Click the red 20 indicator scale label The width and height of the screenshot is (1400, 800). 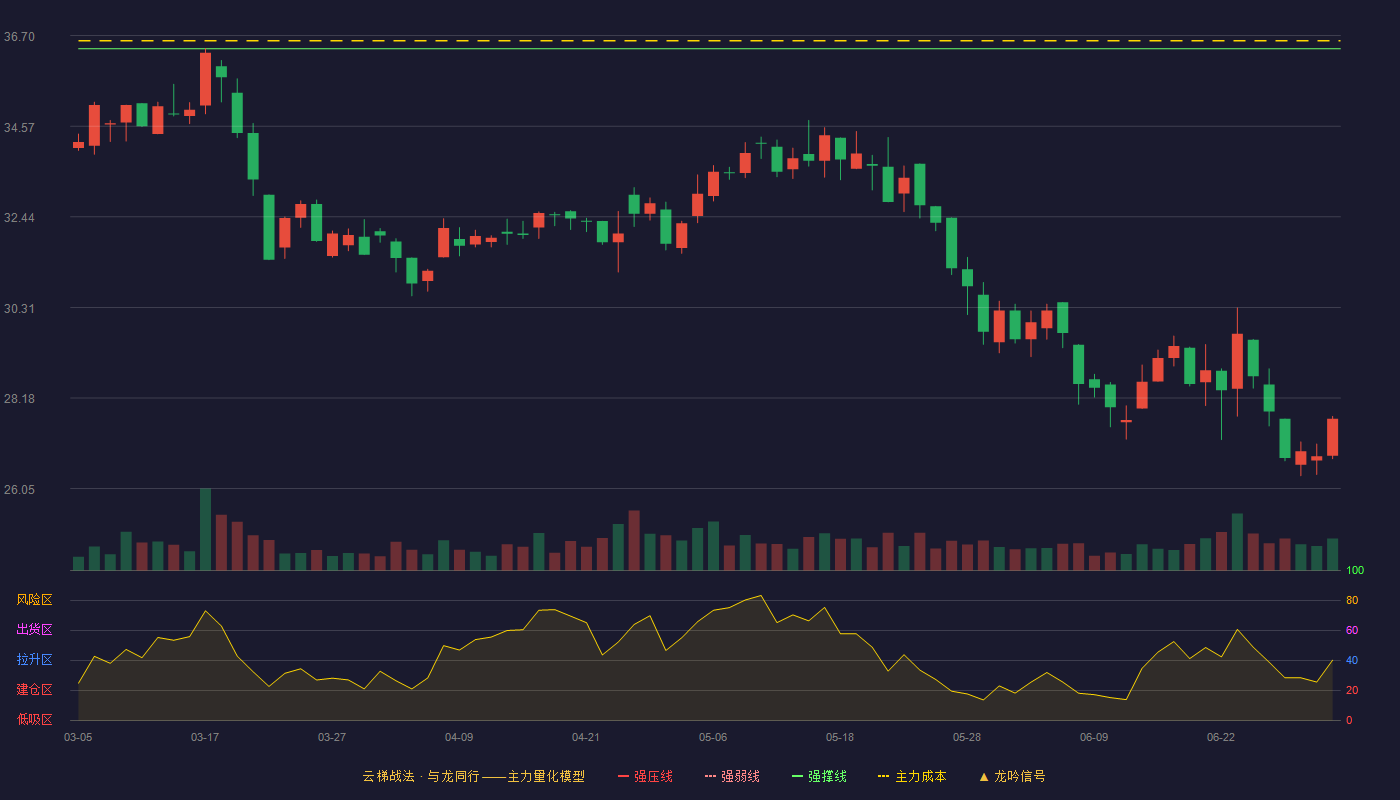1352,691
